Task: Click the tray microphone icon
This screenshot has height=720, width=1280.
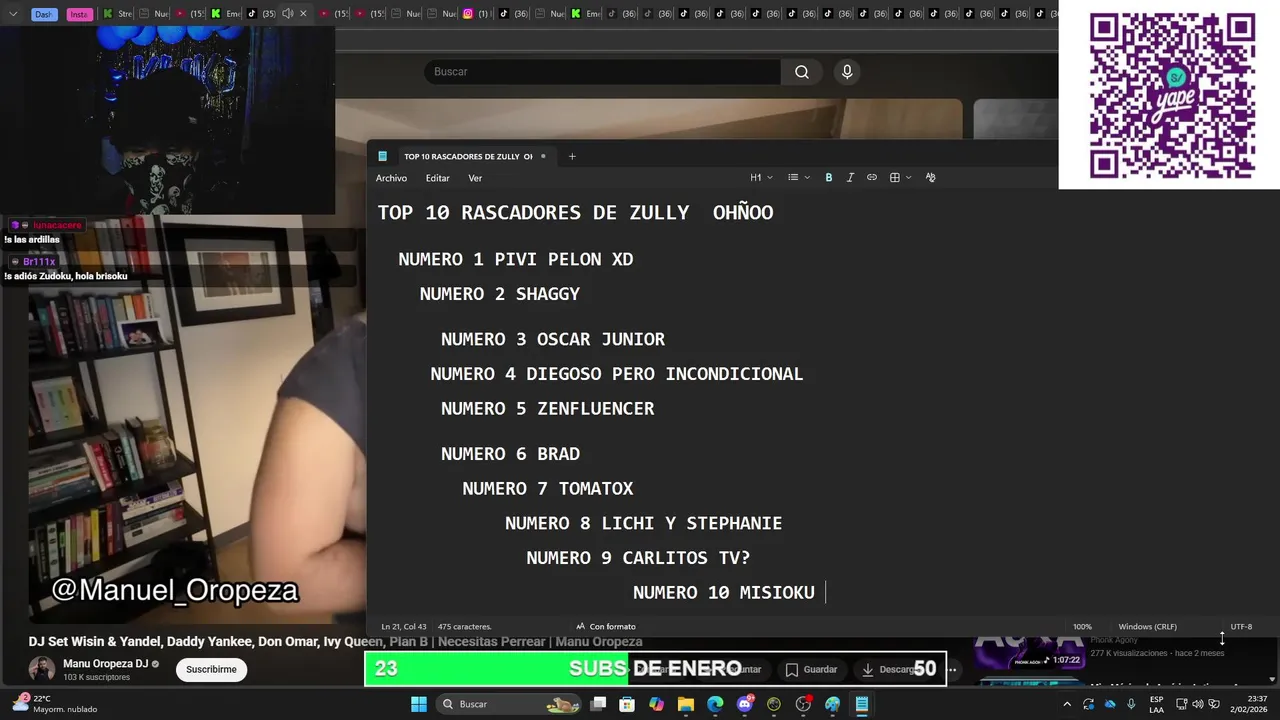Action: click(1131, 704)
